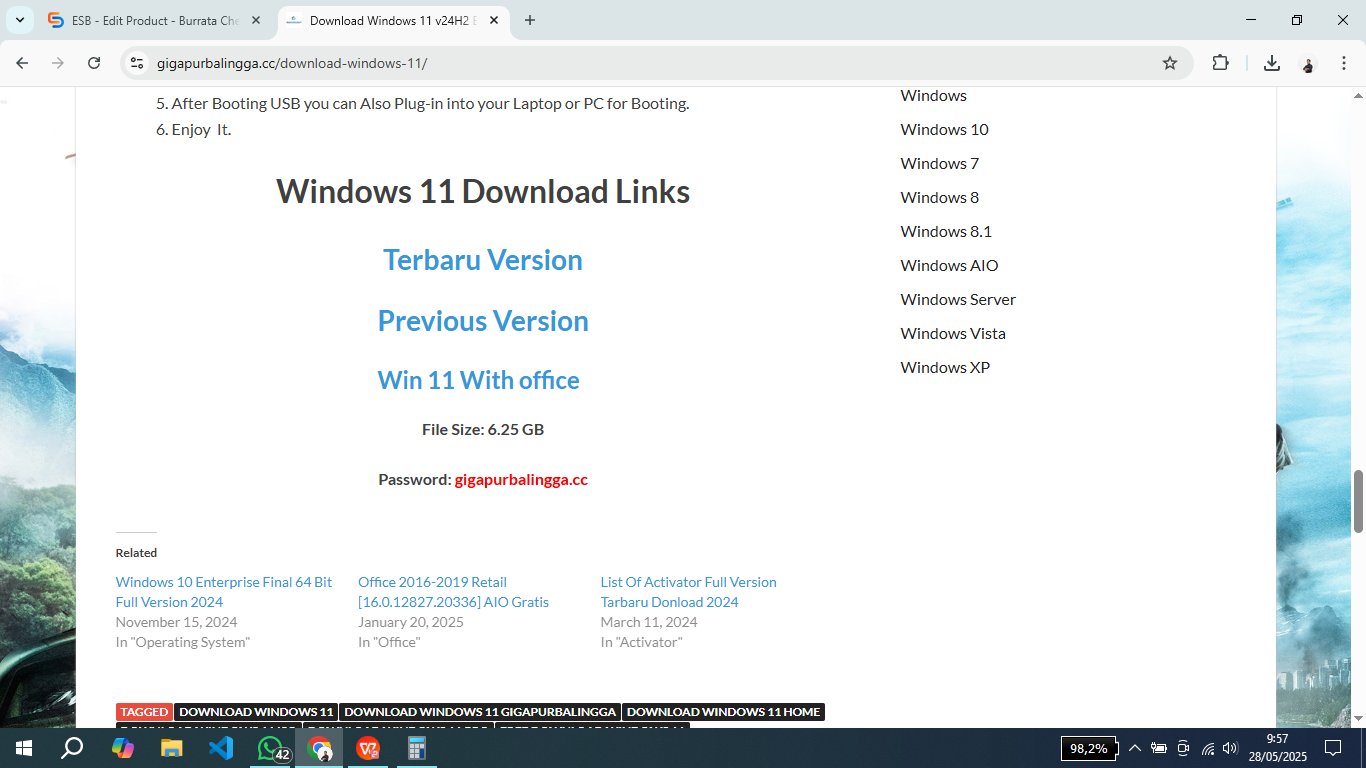This screenshot has width=1366, height=768.
Task: Bookmark this page with the star icon
Action: [x=1170, y=63]
